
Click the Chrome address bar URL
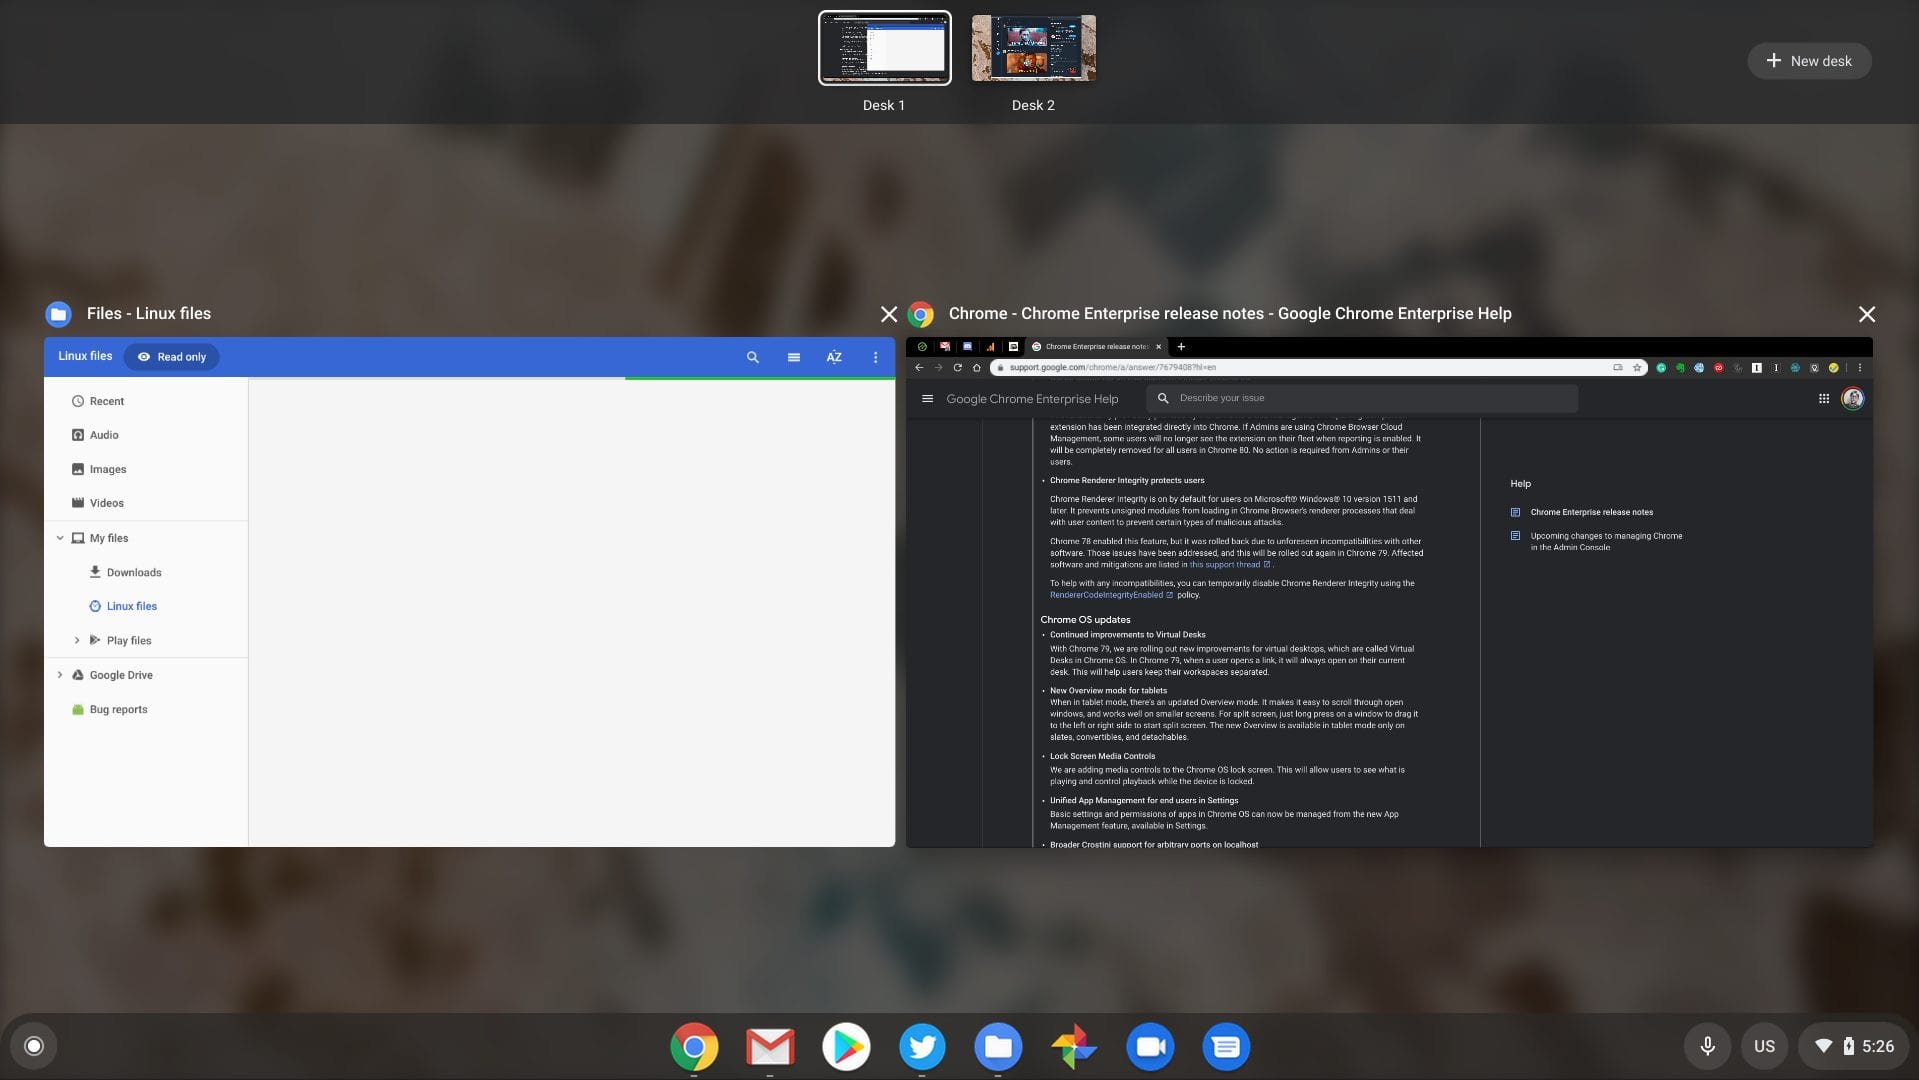pyautogui.click(x=1112, y=367)
